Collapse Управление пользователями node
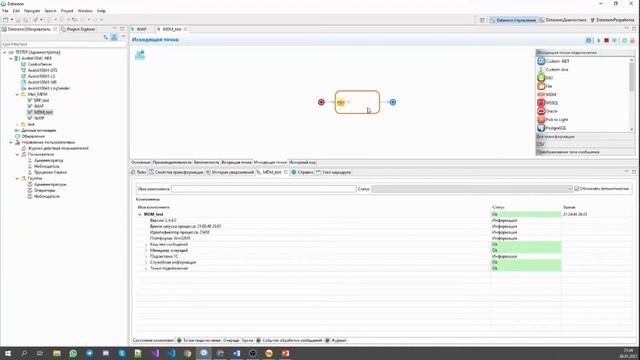This screenshot has height=360, width=640. (11, 142)
